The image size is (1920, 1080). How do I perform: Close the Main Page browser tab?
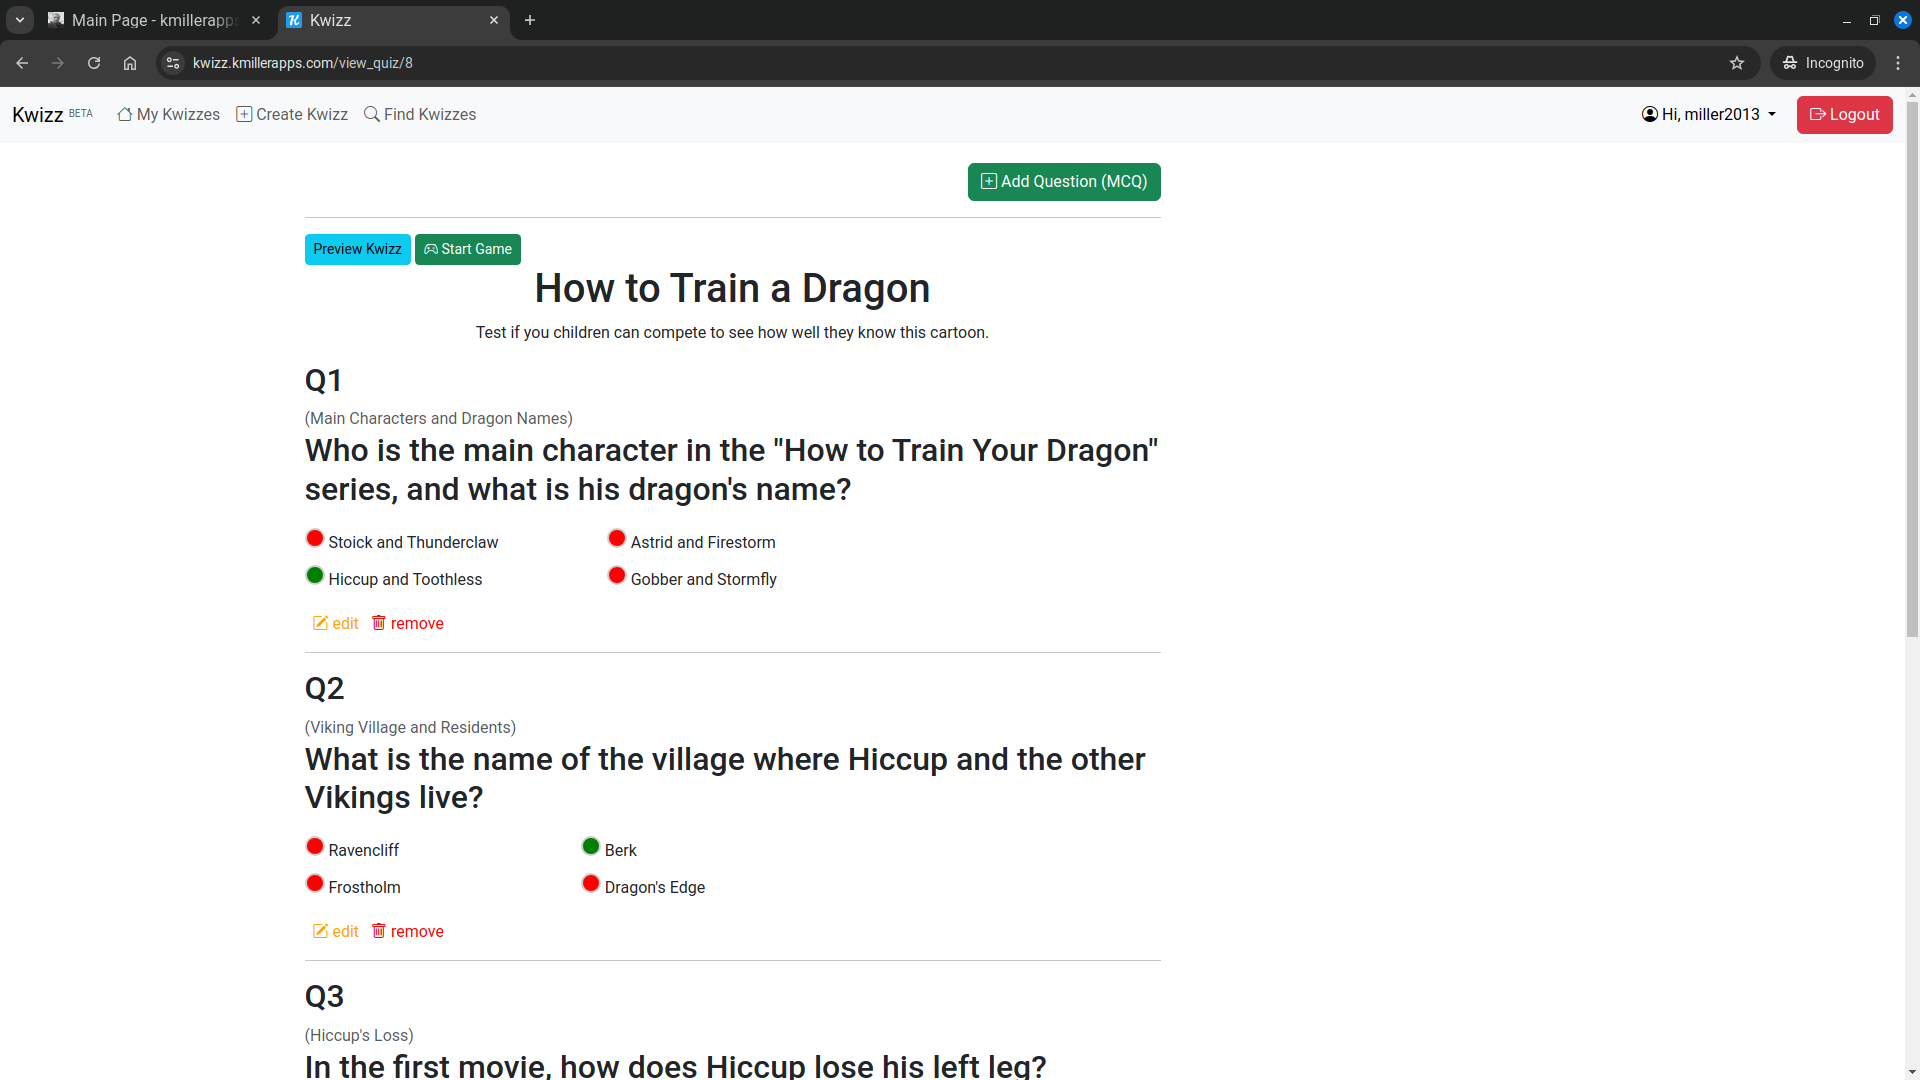coord(256,20)
